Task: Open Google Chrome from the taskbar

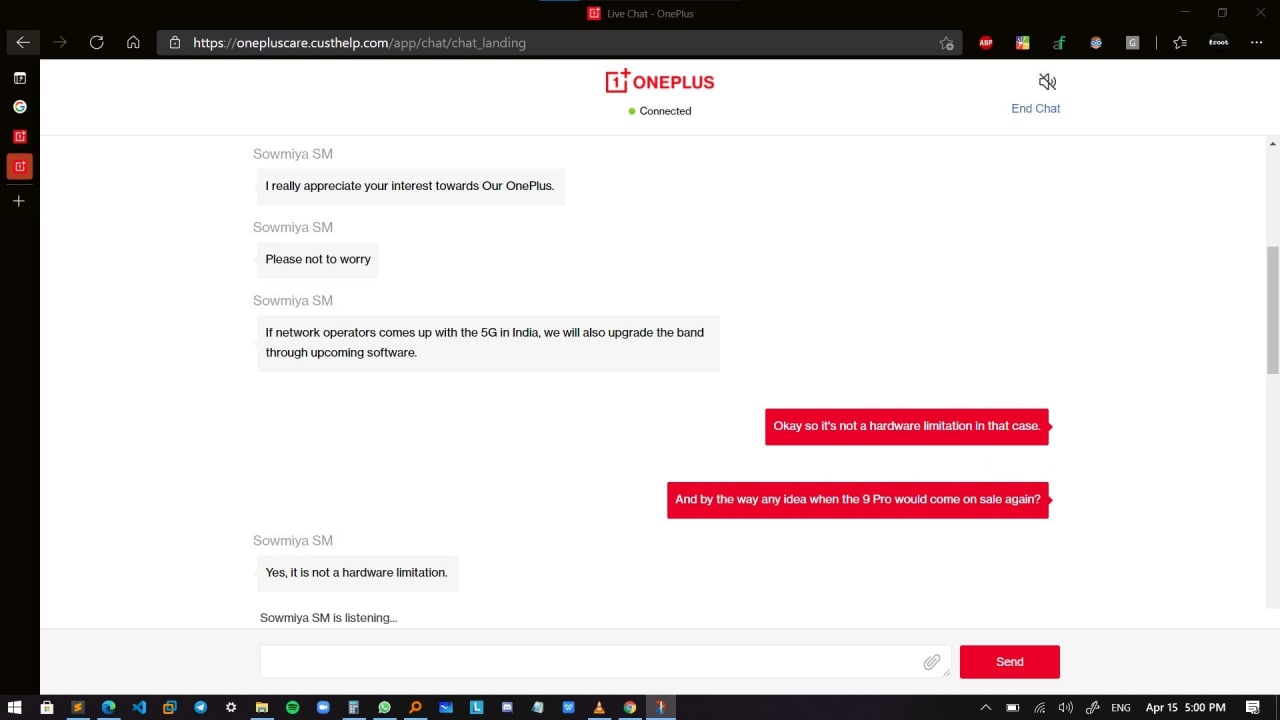Action: (630, 707)
